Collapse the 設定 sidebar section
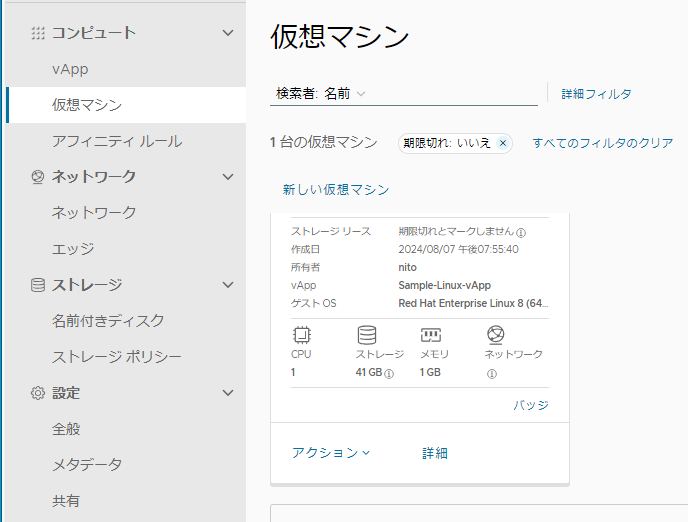The image size is (688, 522). [228, 393]
